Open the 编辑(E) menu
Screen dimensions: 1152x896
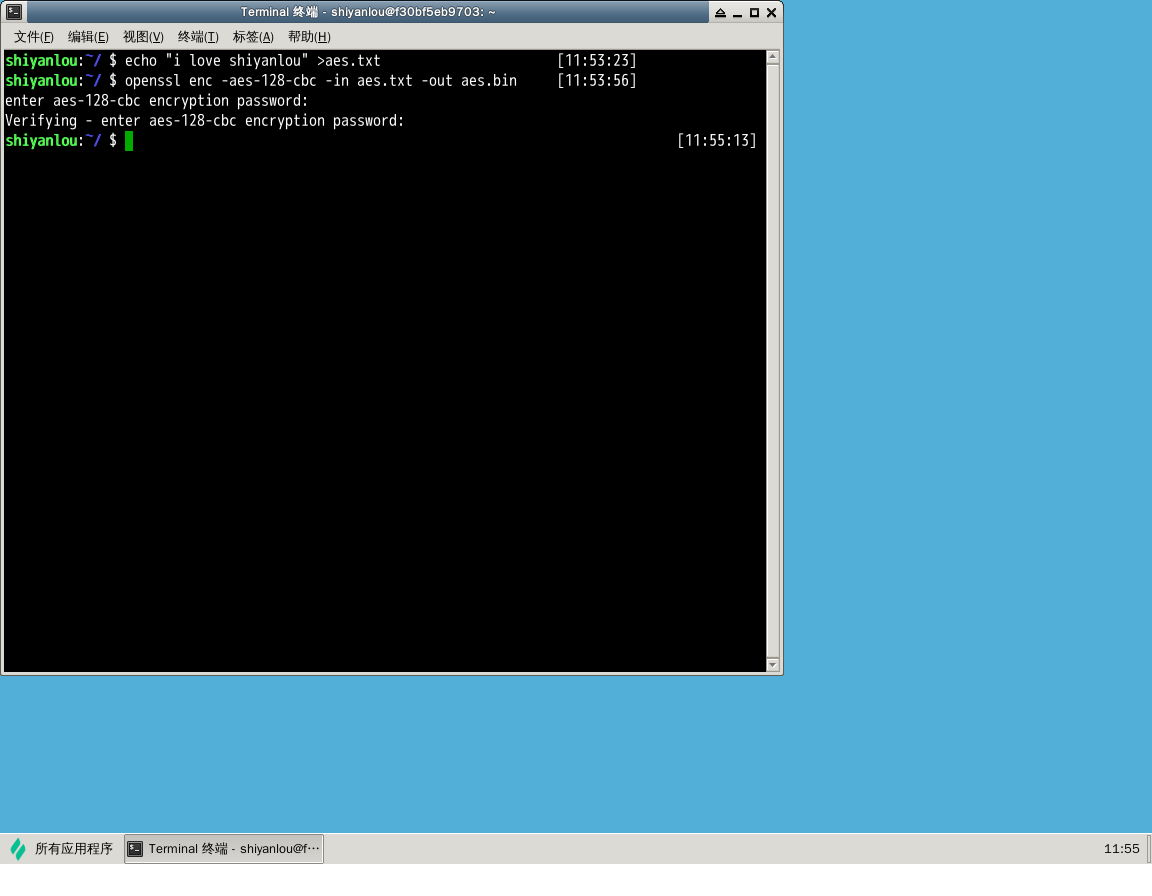(x=88, y=37)
